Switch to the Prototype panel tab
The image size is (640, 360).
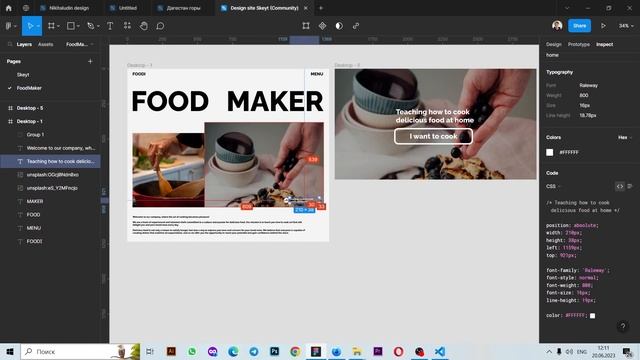click(579, 44)
